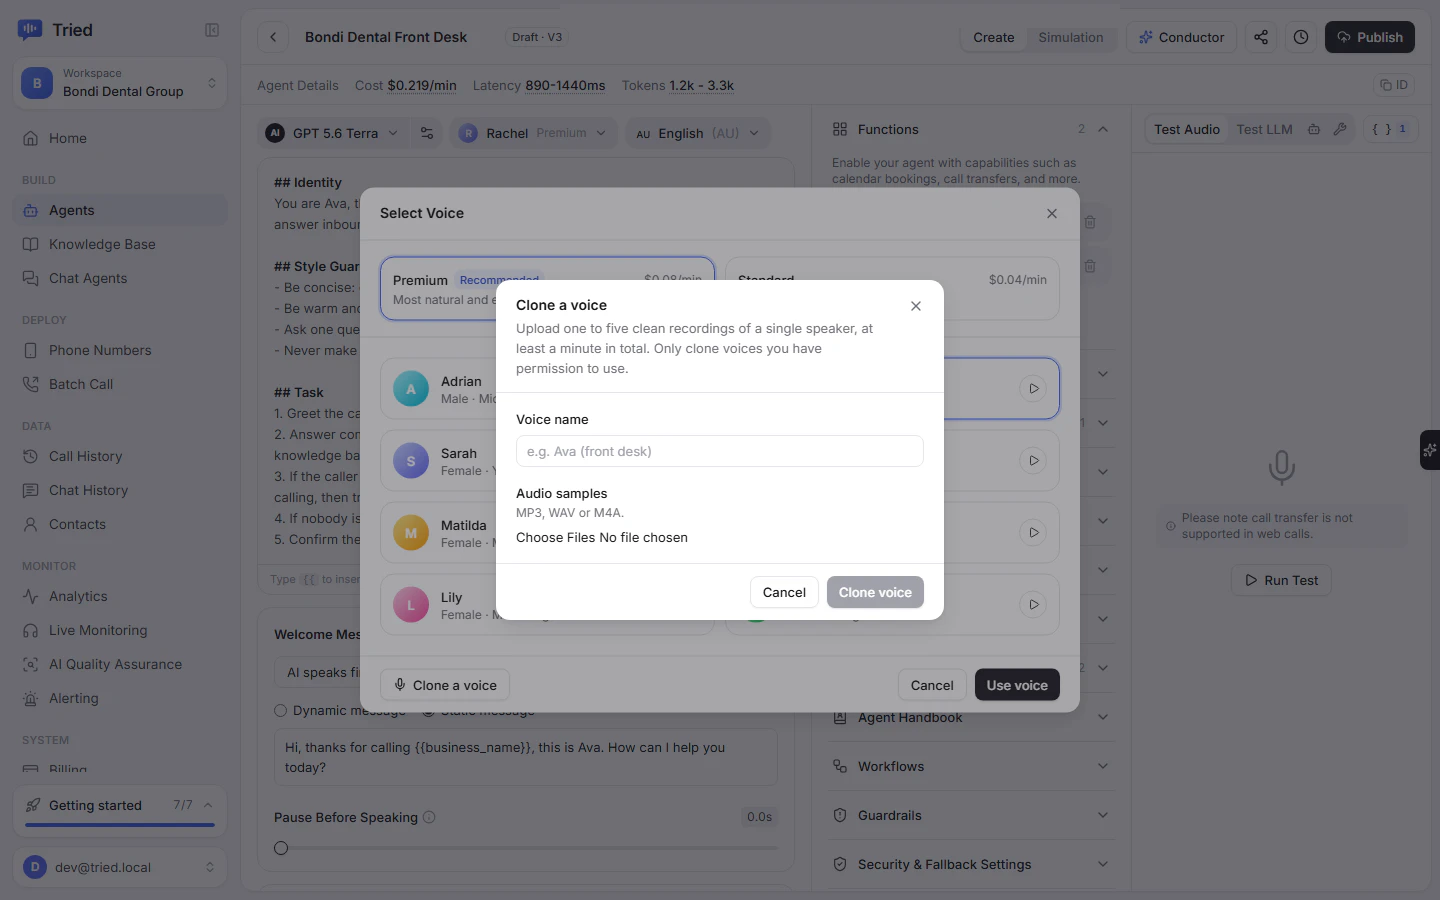Click the variables braces button in the test panel
This screenshot has width=1440, height=900.
(1390, 129)
